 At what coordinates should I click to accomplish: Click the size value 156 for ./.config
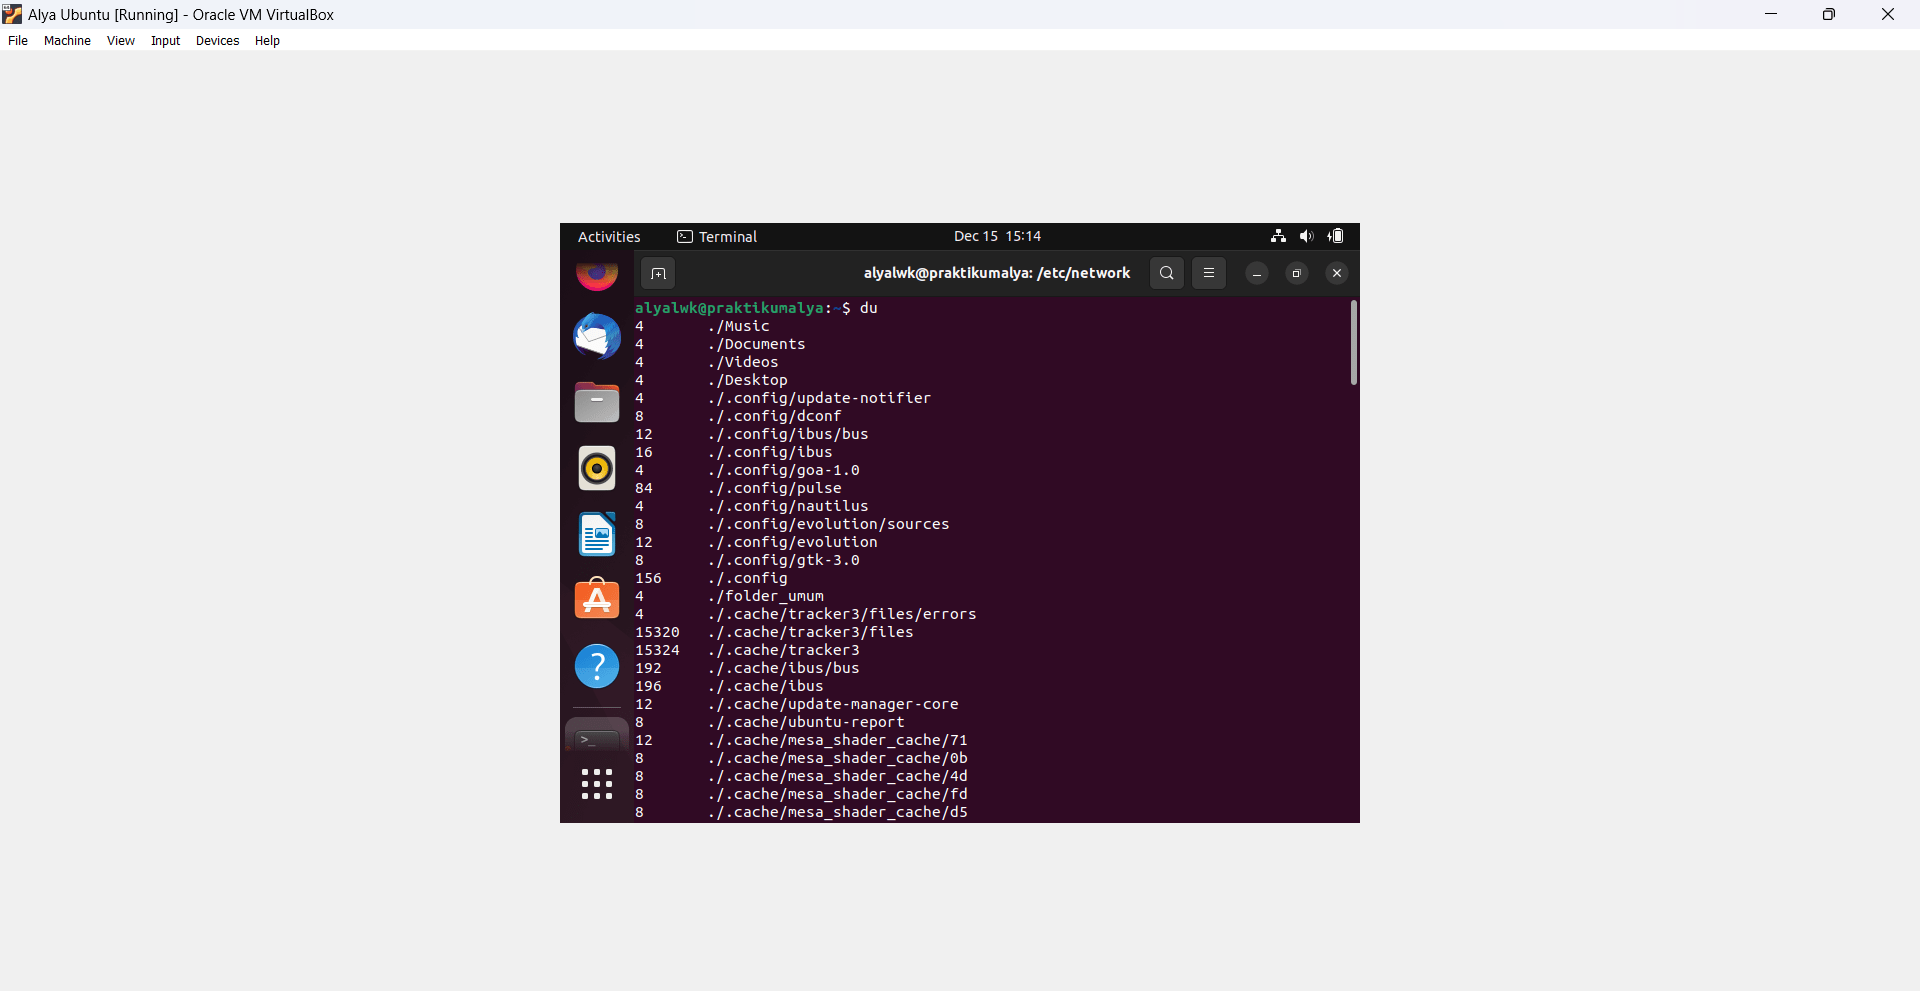pyautogui.click(x=648, y=578)
